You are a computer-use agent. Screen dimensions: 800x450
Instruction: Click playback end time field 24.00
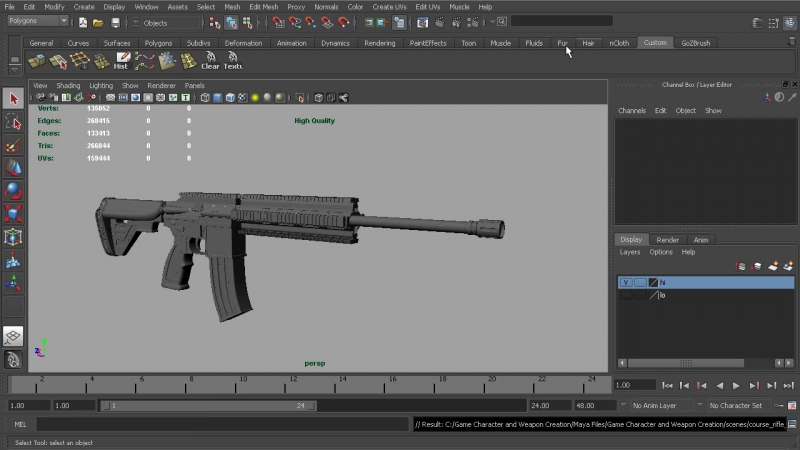tap(549, 406)
